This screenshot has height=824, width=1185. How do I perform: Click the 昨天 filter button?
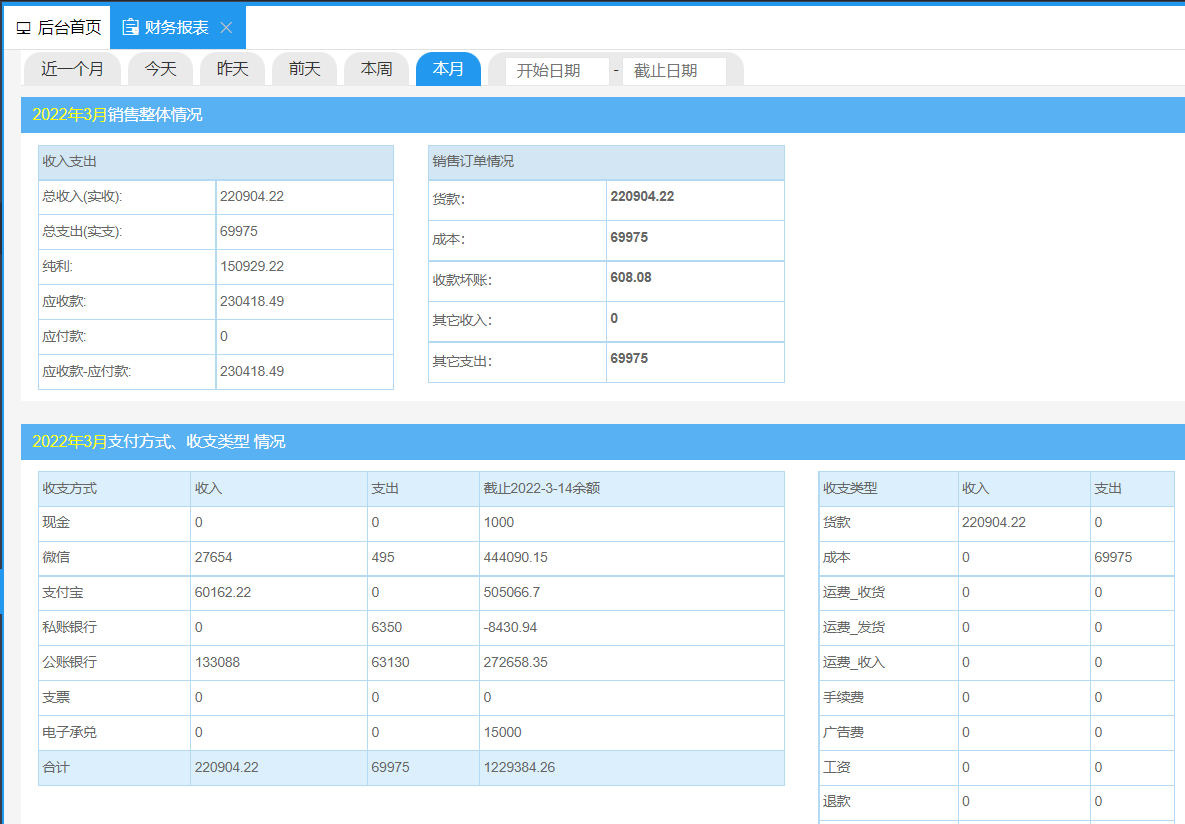(232, 70)
